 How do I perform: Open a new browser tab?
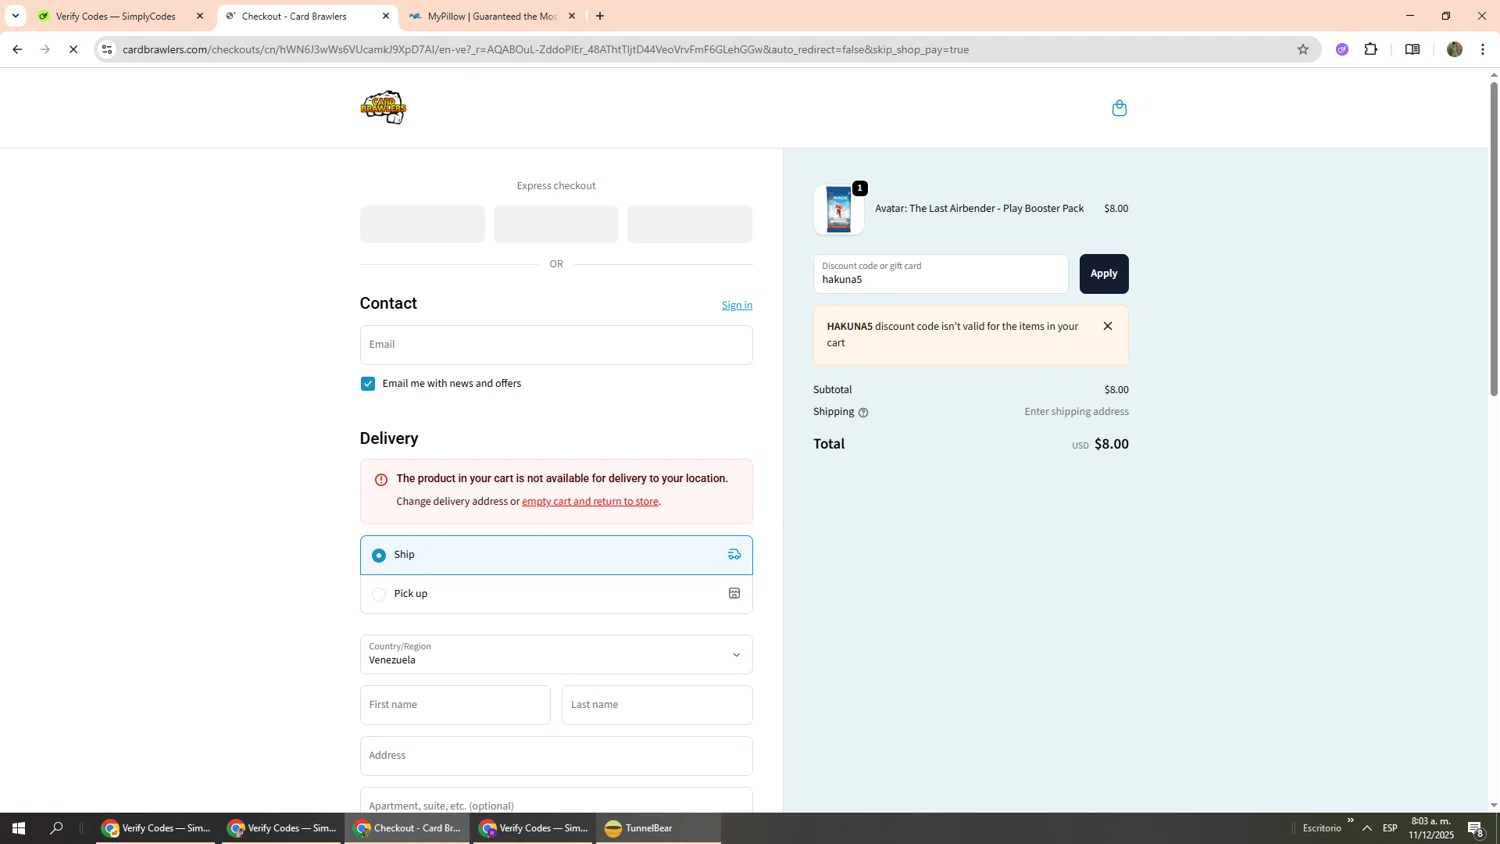(x=600, y=16)
